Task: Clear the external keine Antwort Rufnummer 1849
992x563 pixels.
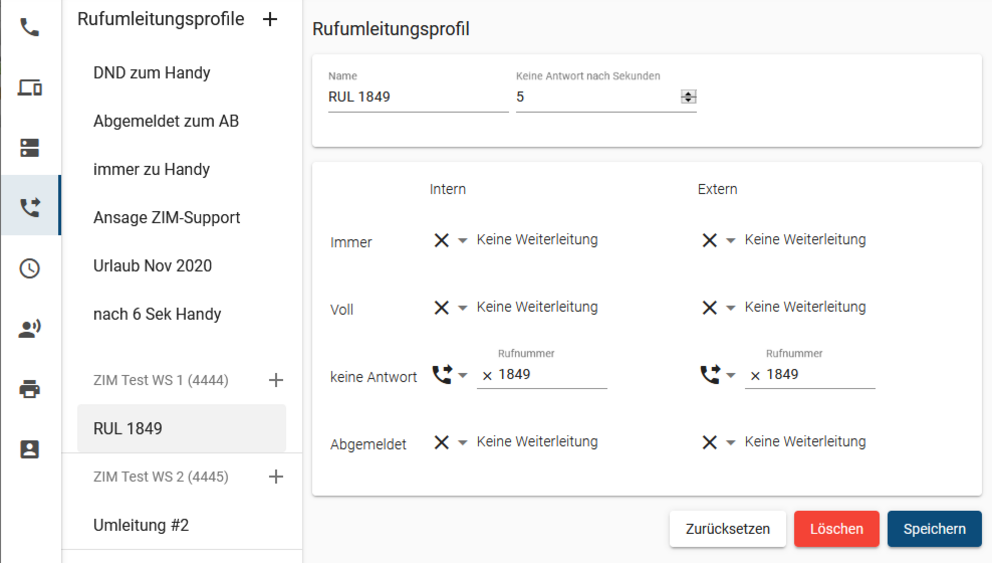Action: [x=755, y=376]
